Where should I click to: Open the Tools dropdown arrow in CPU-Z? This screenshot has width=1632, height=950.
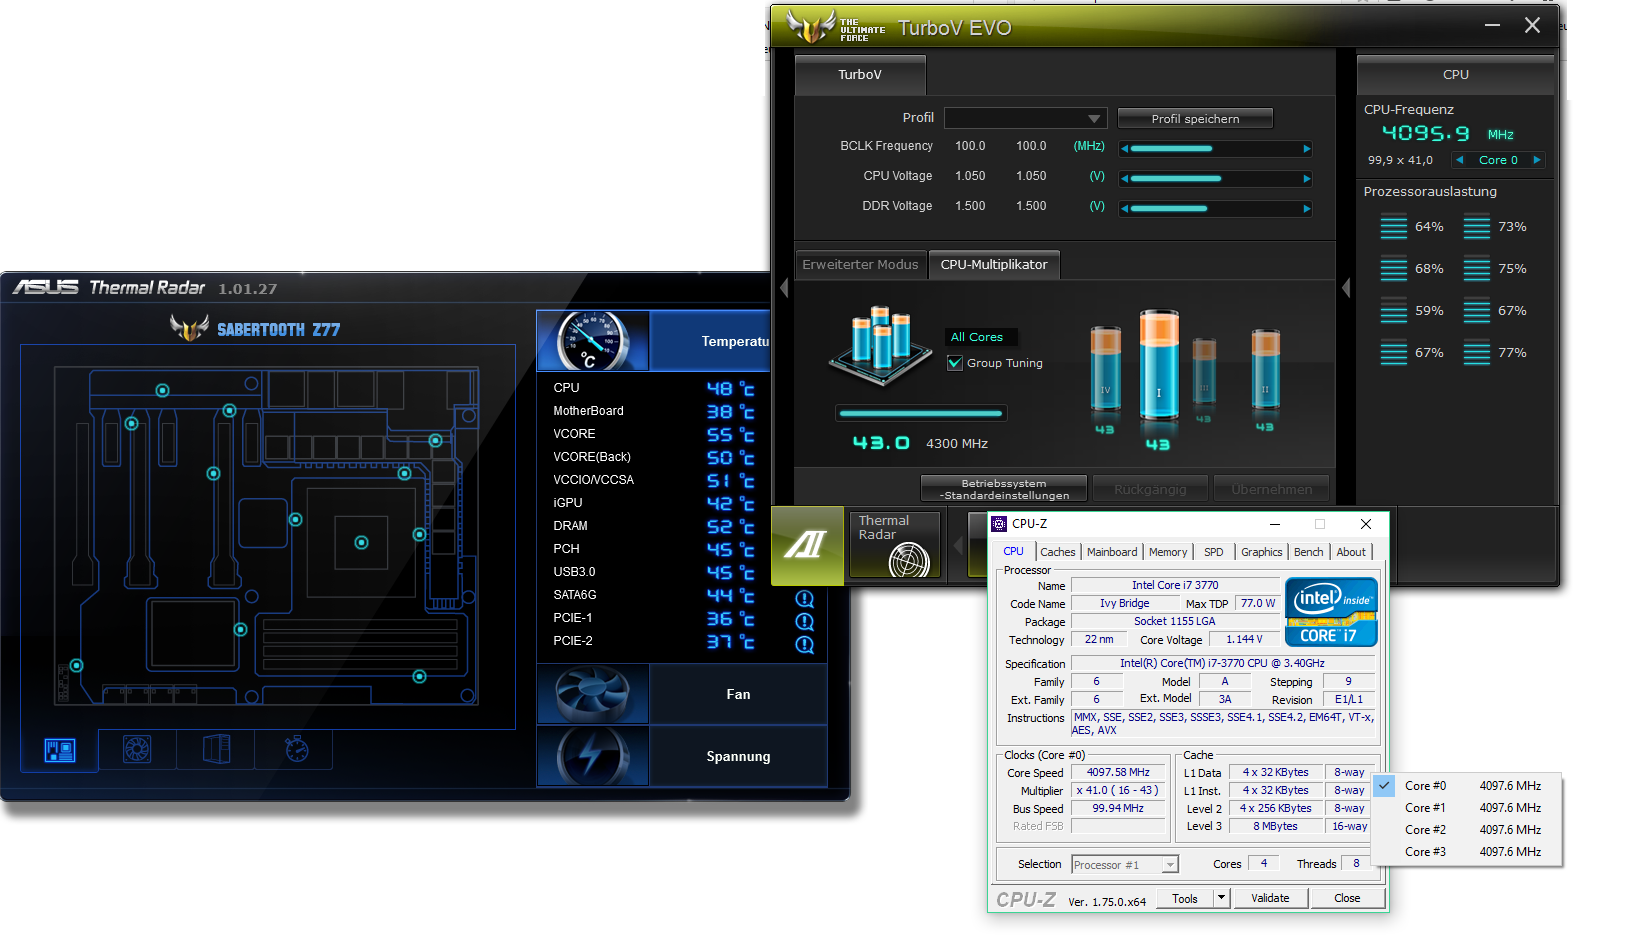tap(1221, 898)
